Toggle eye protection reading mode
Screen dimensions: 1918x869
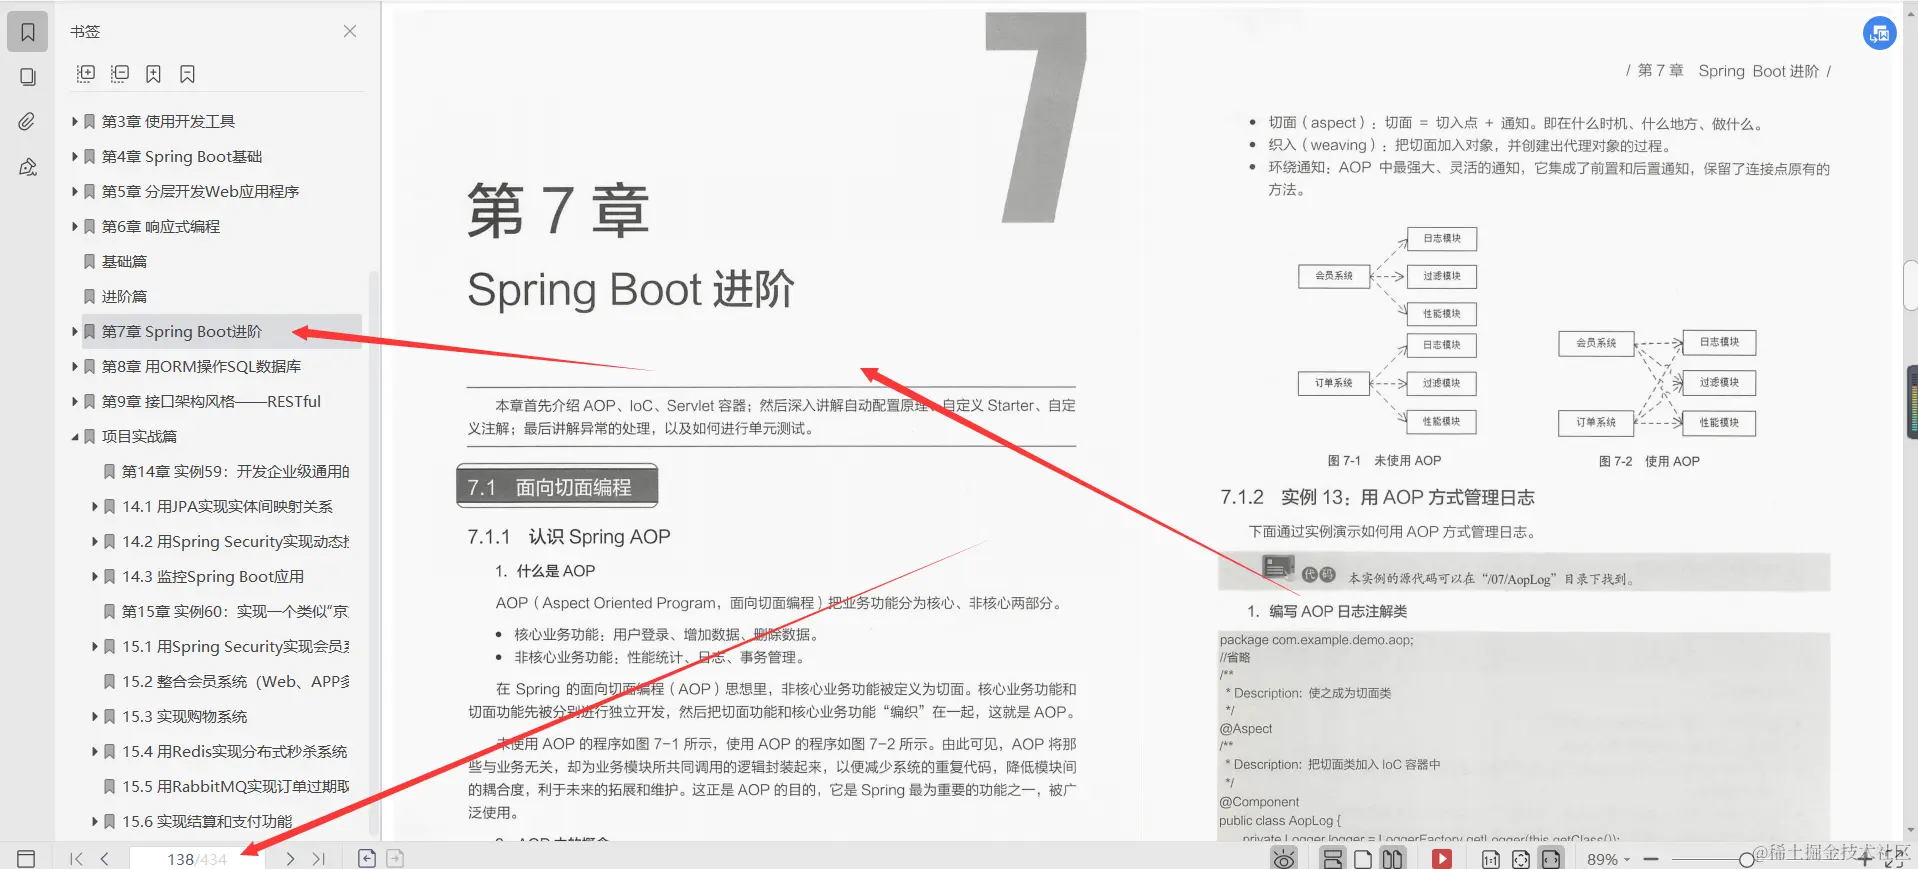[x=1284, y=858]
